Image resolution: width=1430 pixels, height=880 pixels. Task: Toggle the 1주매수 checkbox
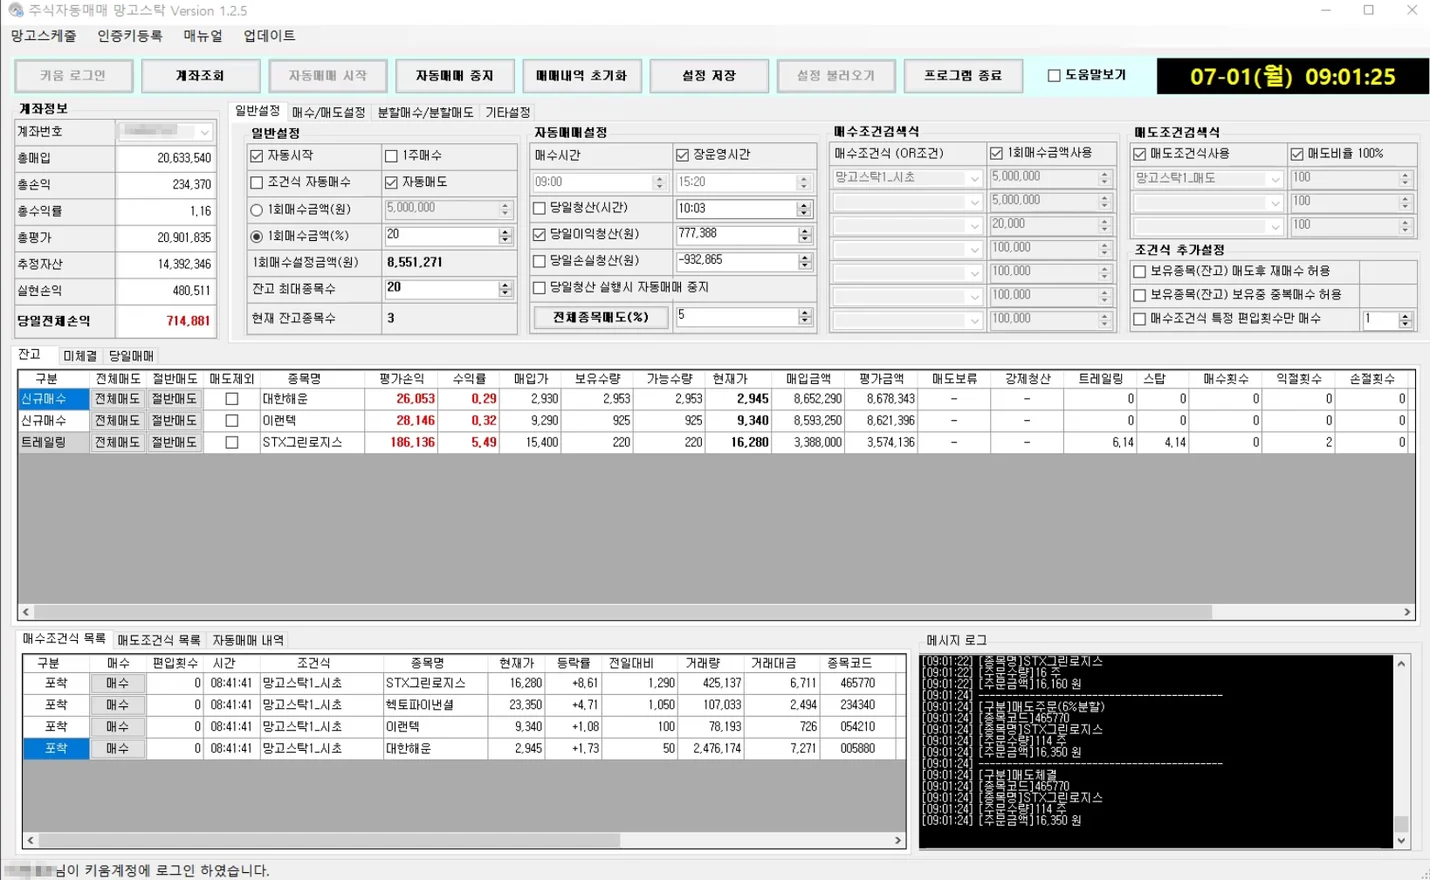click(391, 156)
